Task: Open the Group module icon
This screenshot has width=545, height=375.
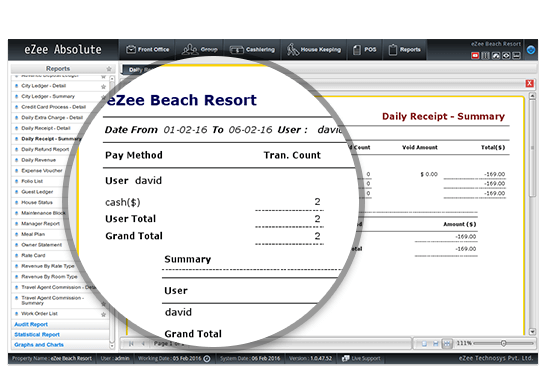Action: click(x=200, y=49)
